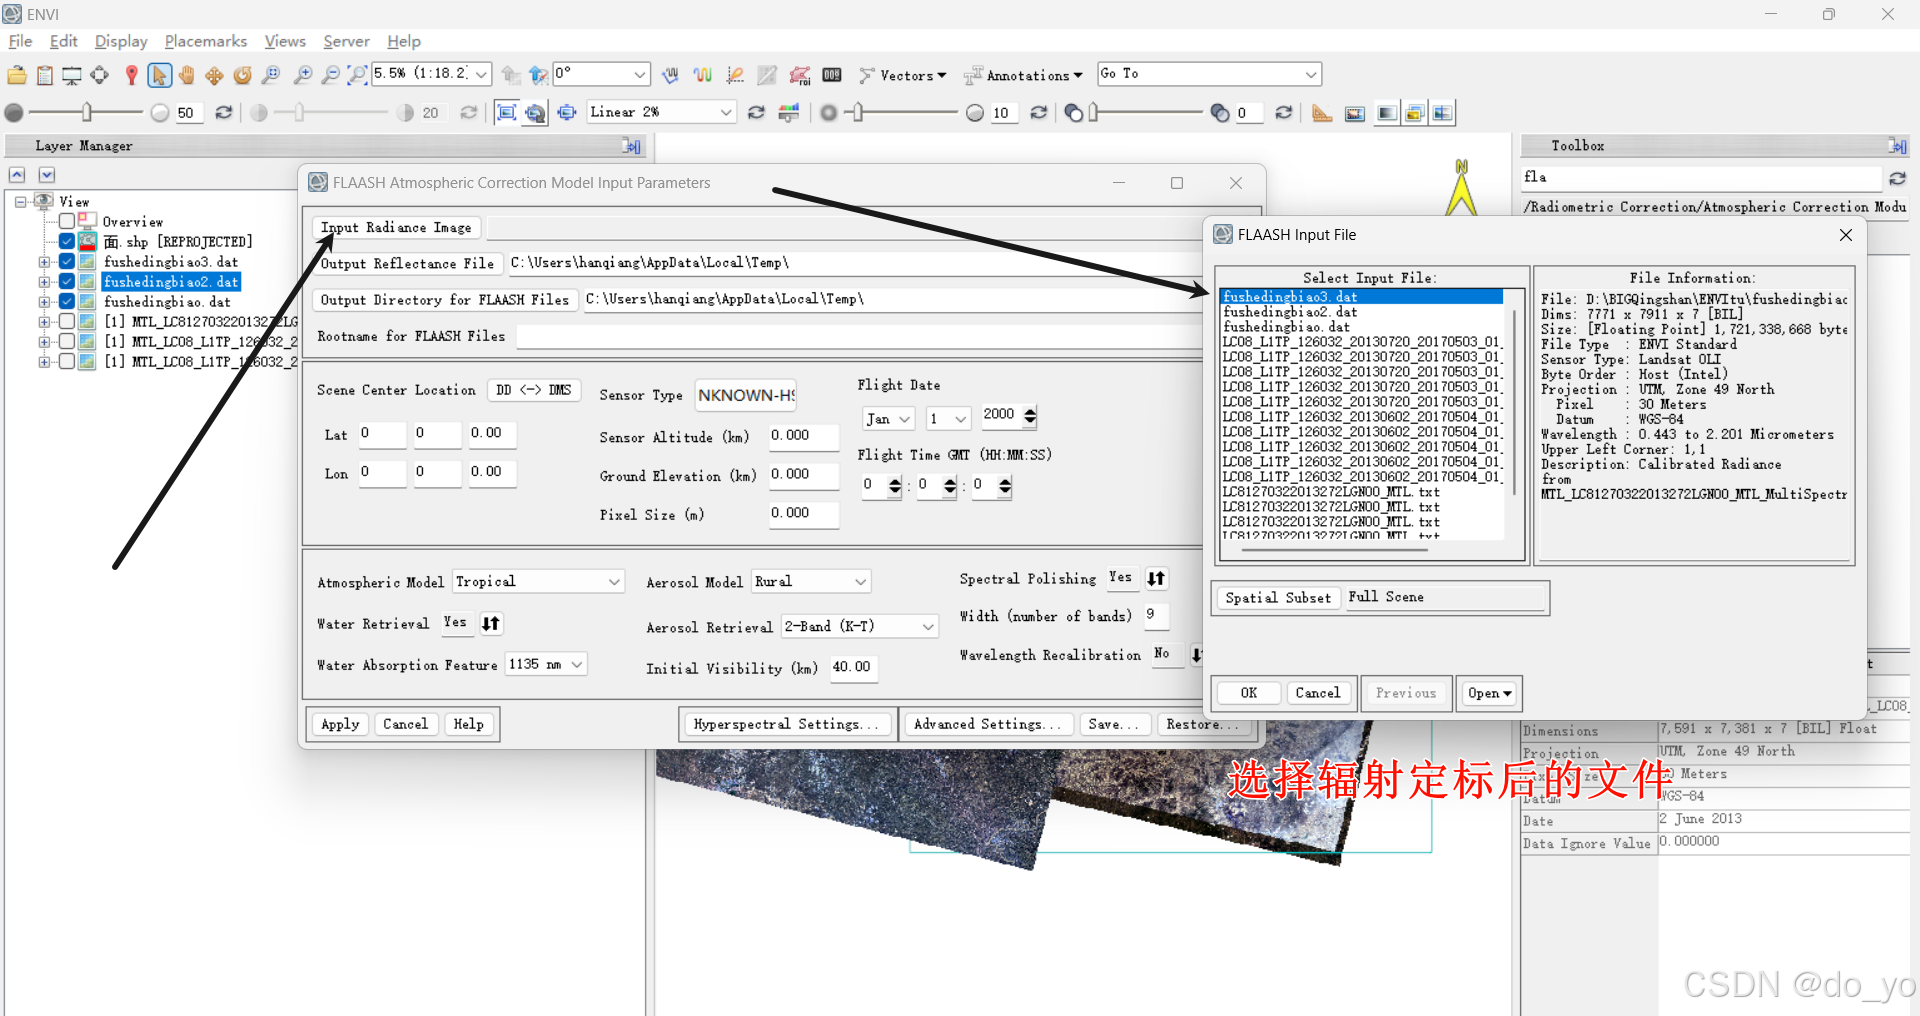This screenshot has height=1016, width=1920.
Task: Click the Histogram stretch color icon
Action: tap(789, 113)
